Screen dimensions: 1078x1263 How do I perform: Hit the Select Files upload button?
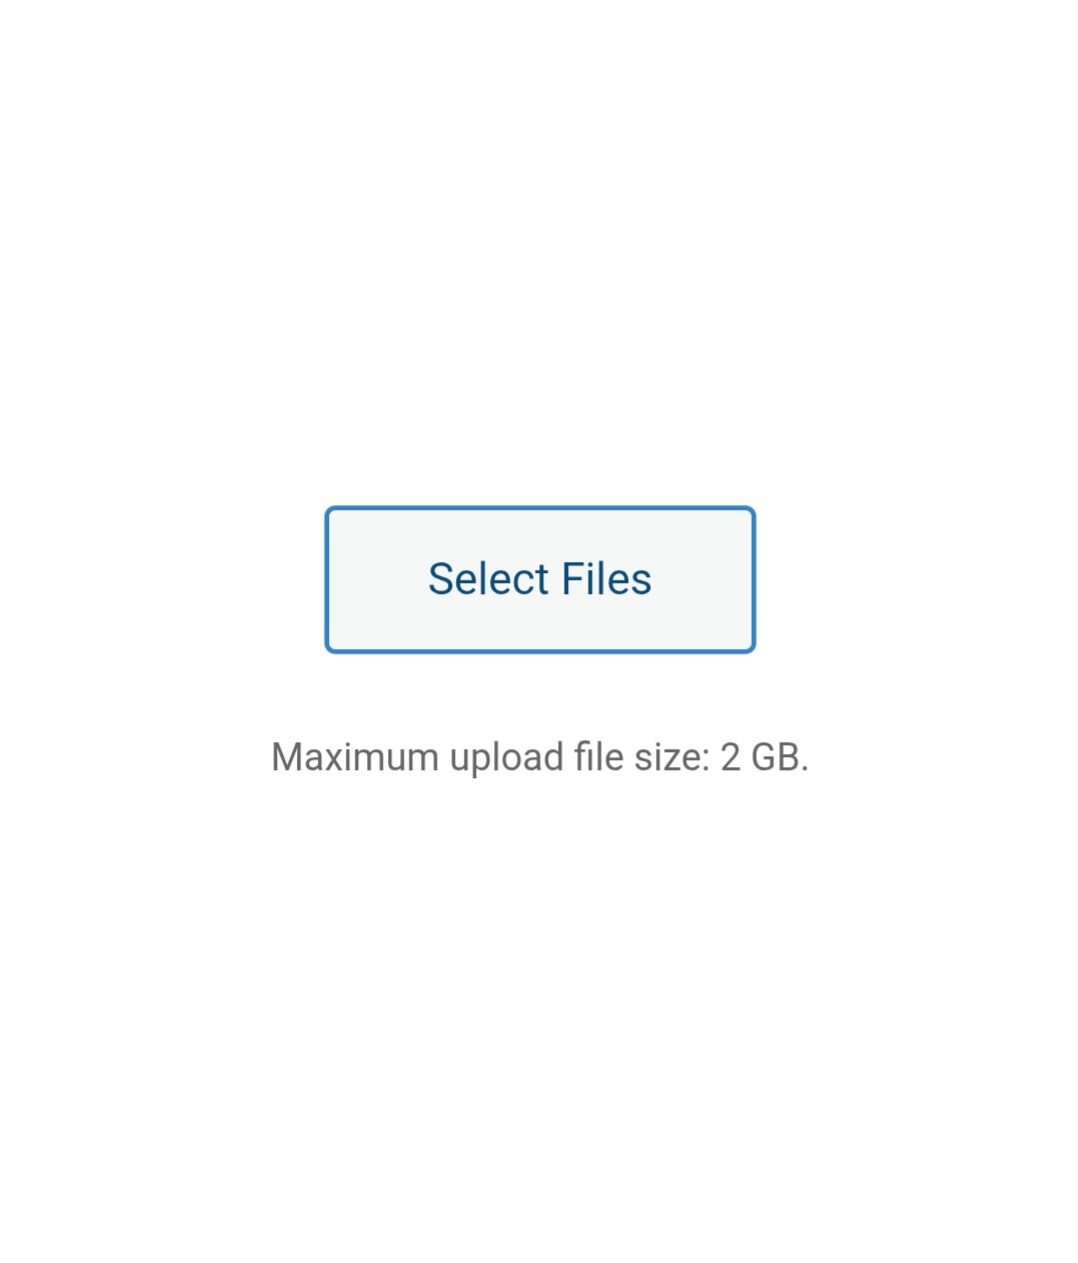click(x=540, y=580)
